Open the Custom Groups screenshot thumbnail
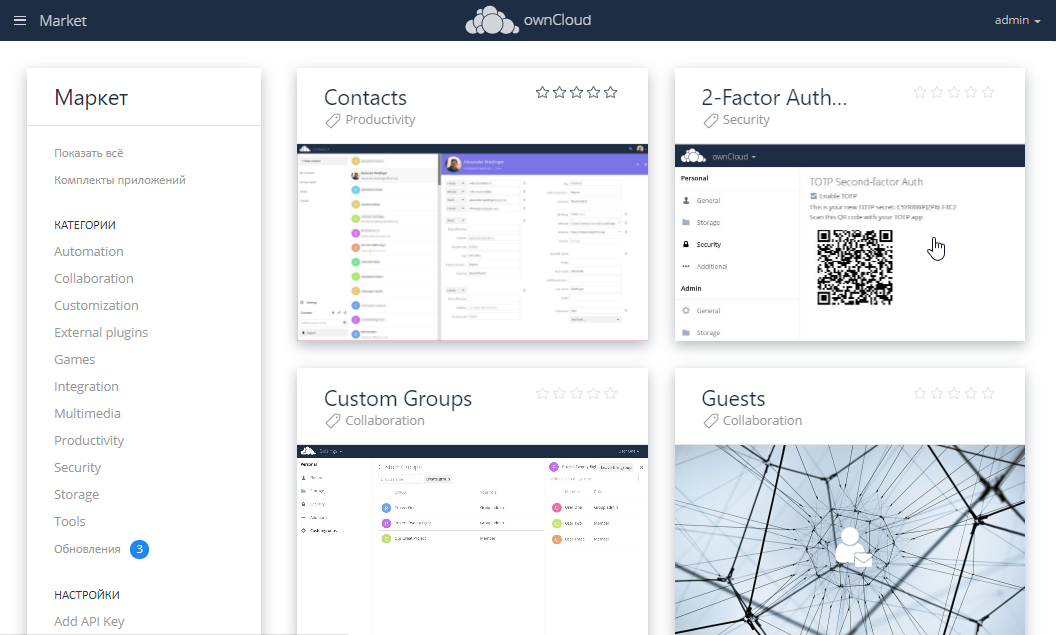 click(473, 539)
